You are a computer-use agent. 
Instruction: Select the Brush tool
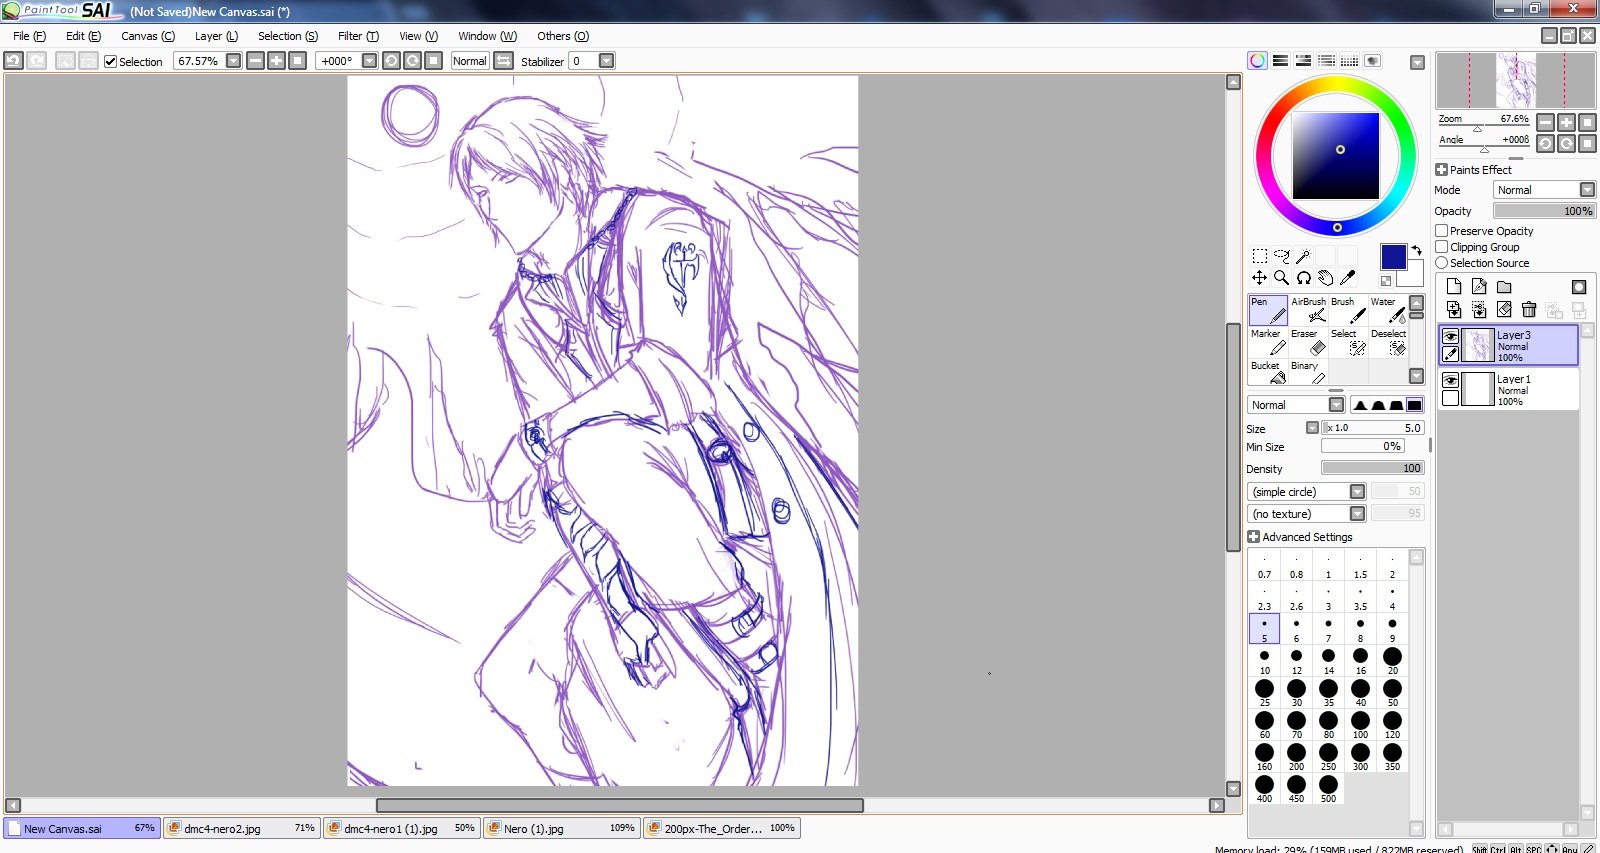[1348, 310]
